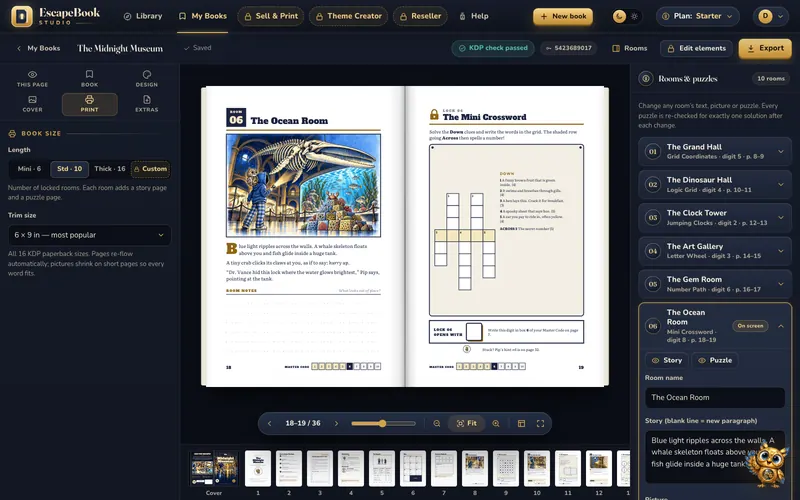This screenshot has width=800, height=500.
Task: Open the Cover settings tab
Action: (x=32, y=104)
